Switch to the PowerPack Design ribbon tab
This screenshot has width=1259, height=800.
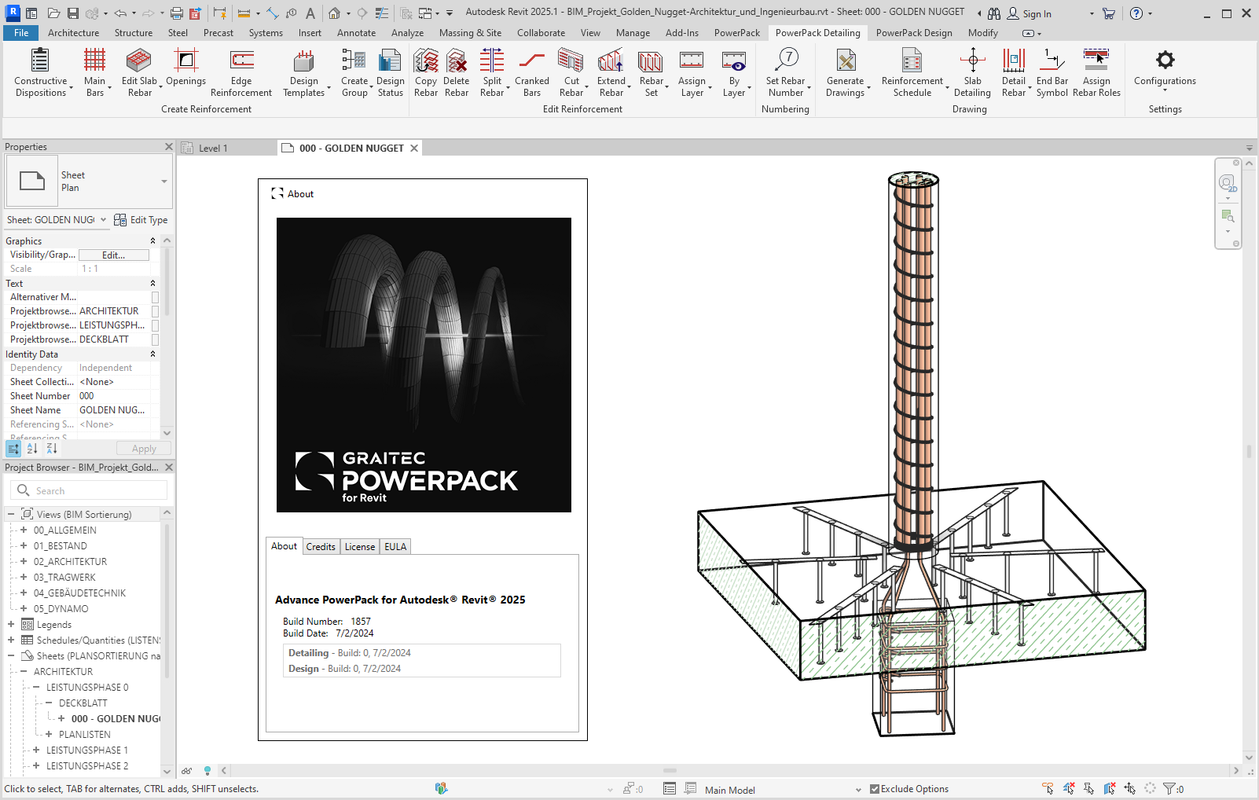coord(914,32)
